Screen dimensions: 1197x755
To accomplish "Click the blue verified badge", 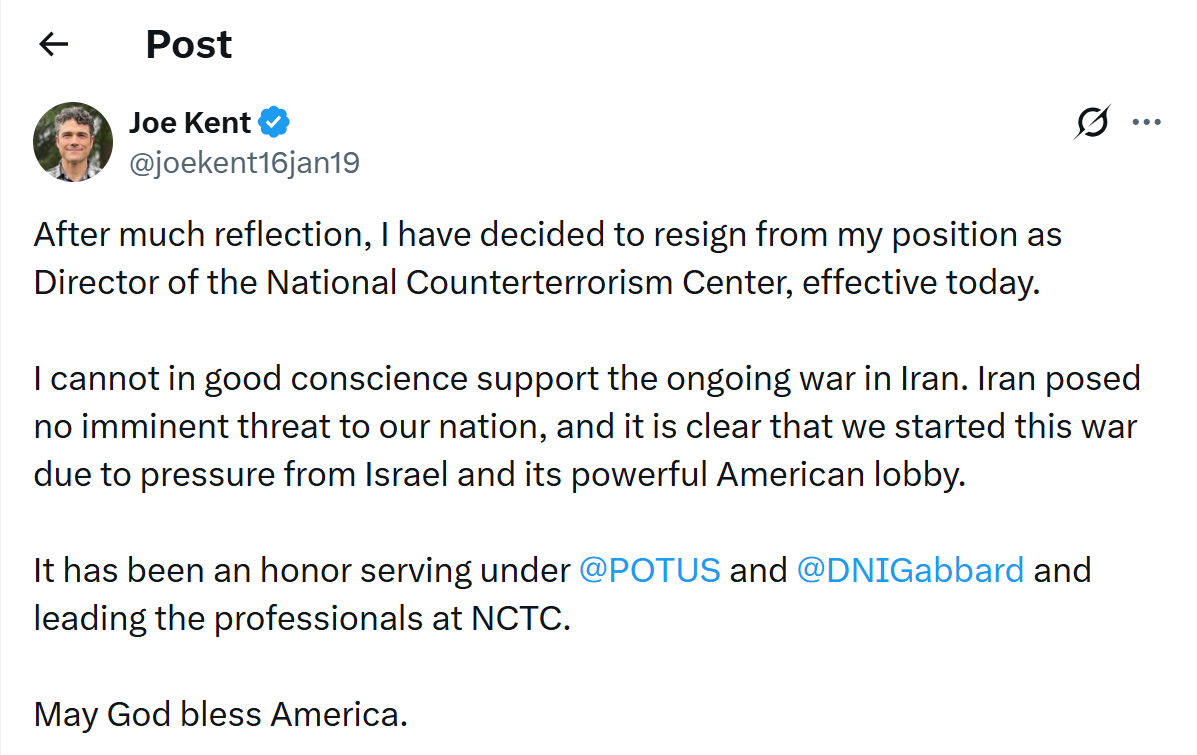I will [274, 123].
